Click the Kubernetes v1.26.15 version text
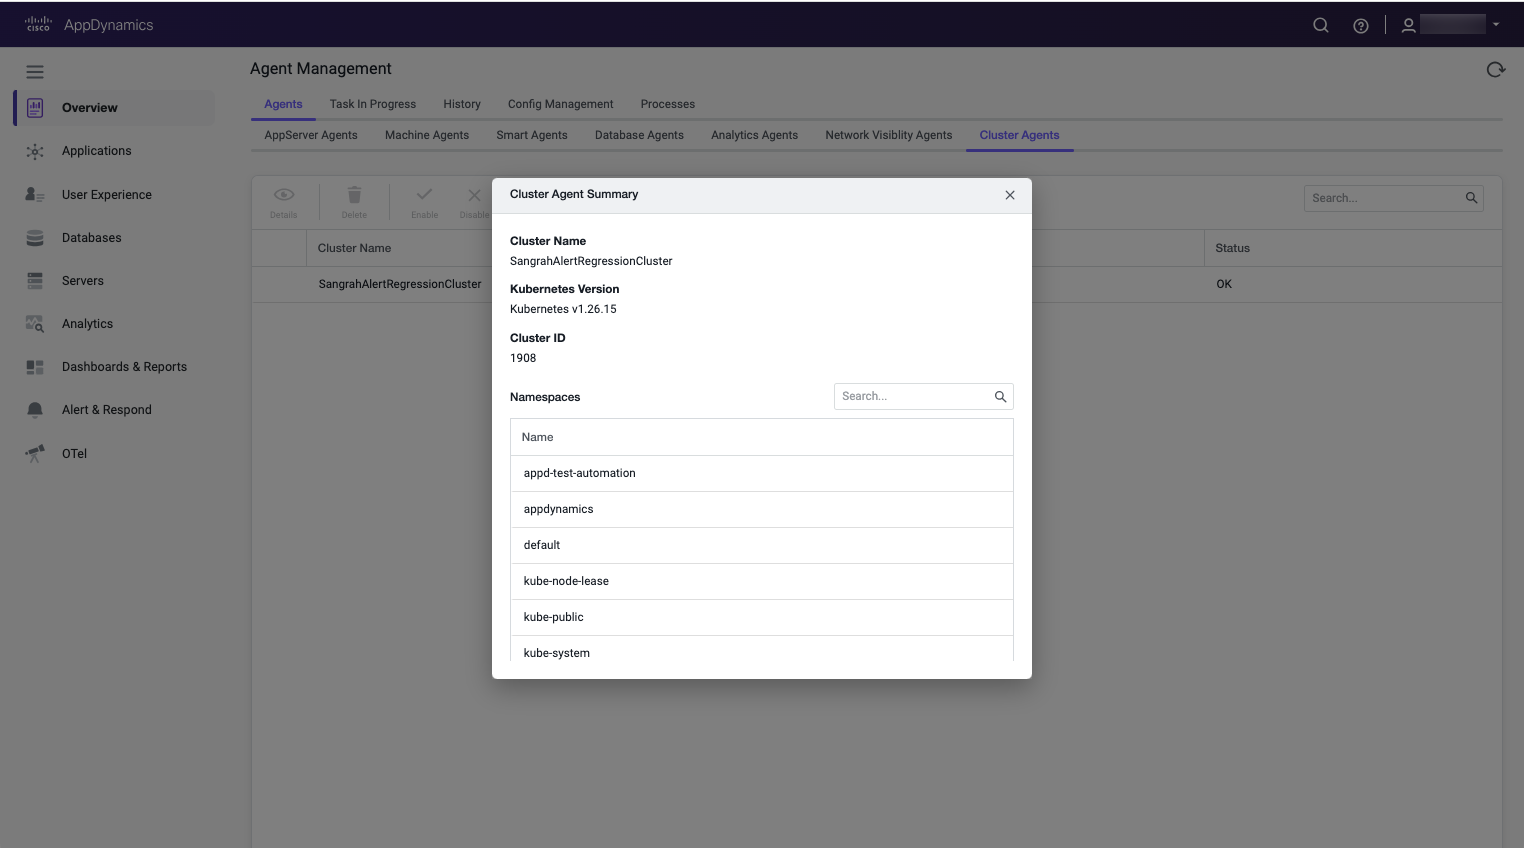 click(563, 309)
